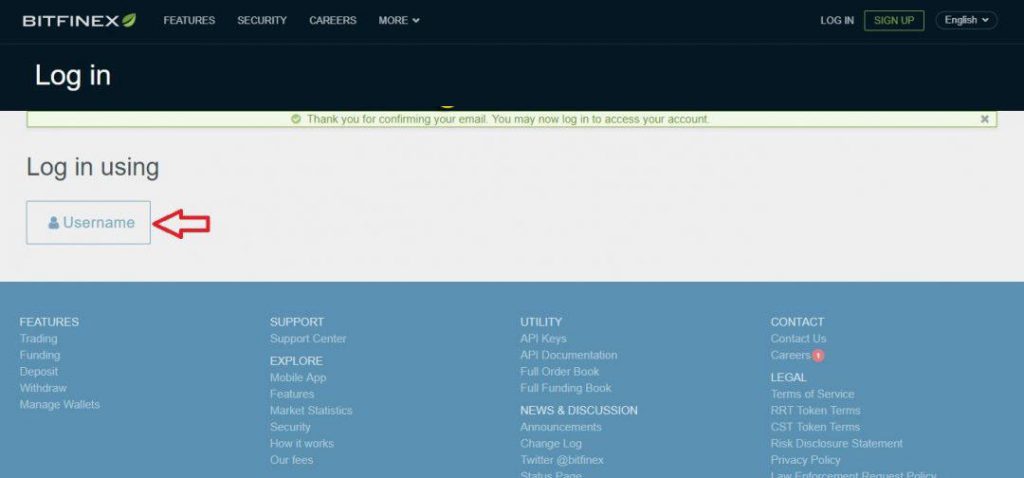Click the EXPLORE footer heading
Screen dimensions: 1024x478
296,360
